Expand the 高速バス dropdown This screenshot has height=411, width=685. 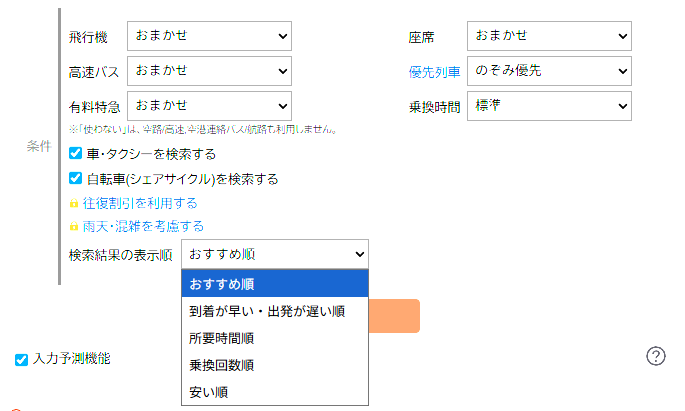[x=209, y=71]
